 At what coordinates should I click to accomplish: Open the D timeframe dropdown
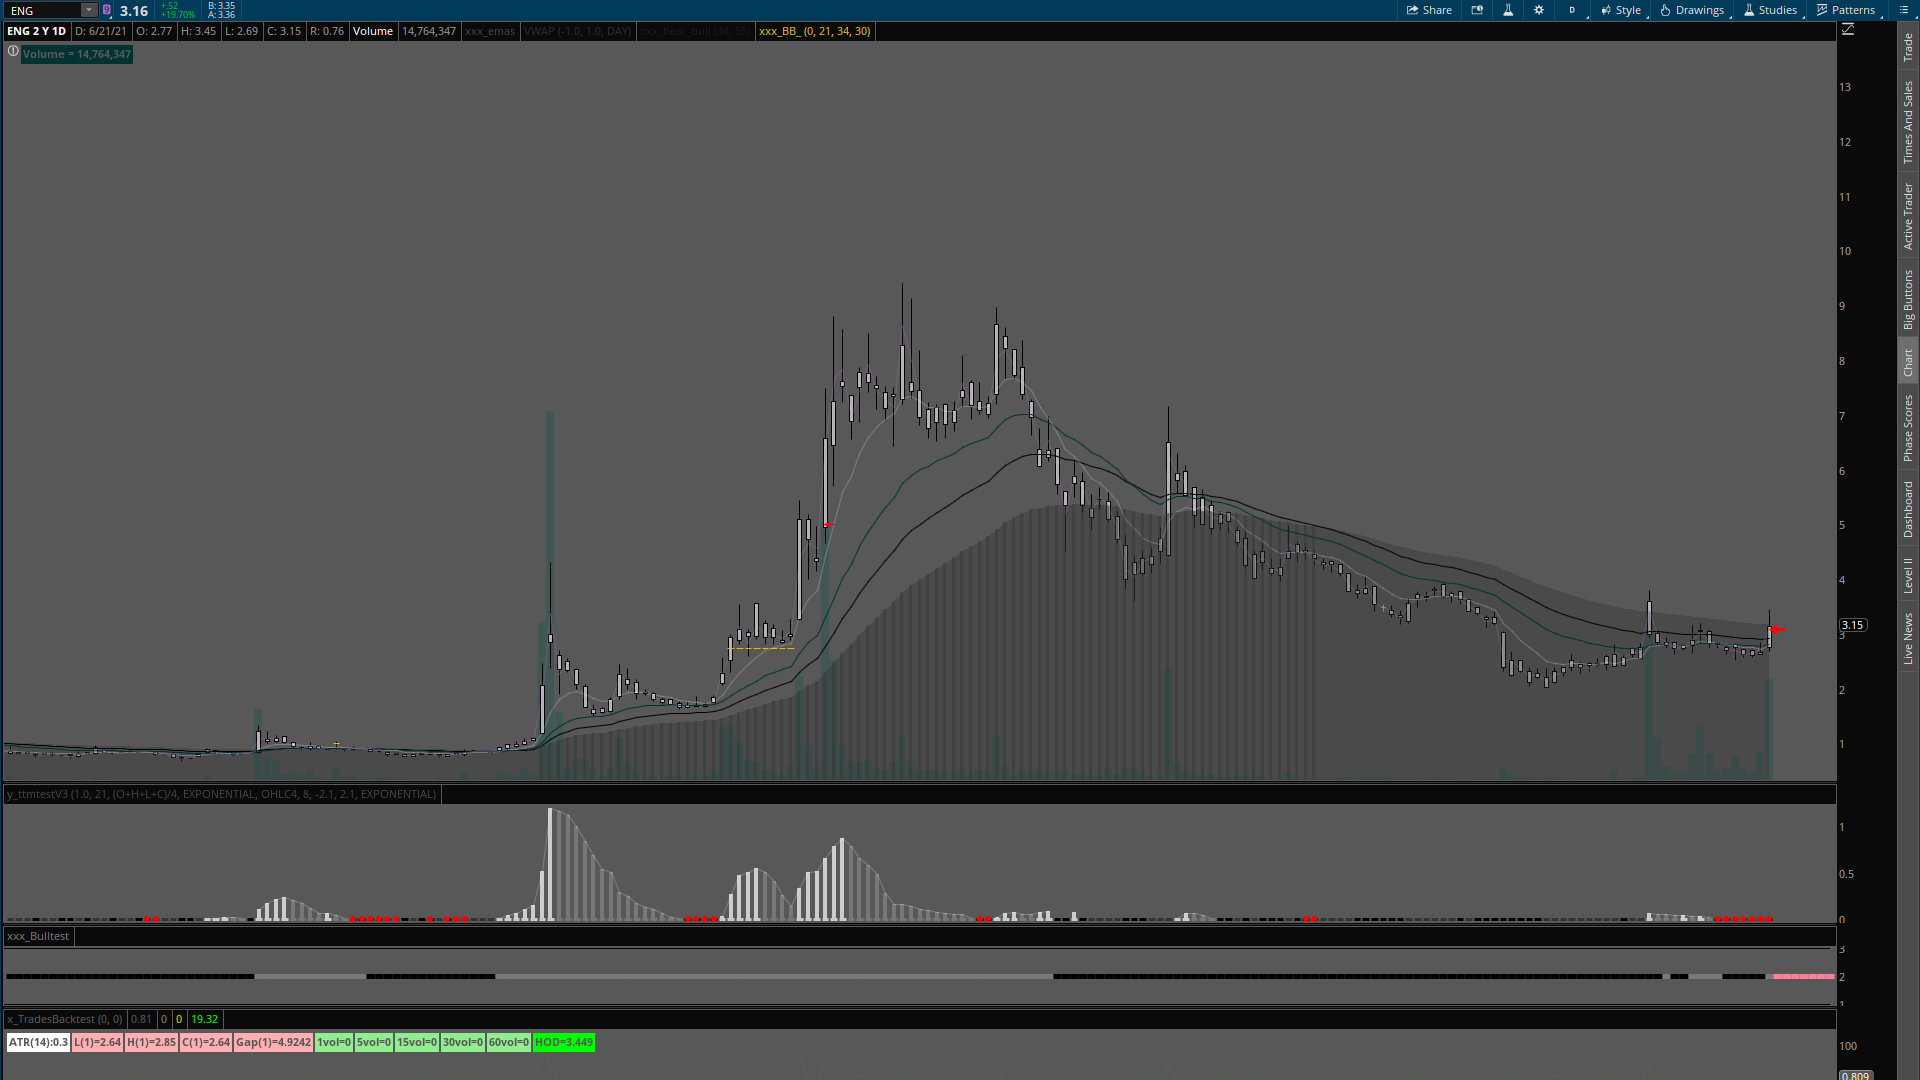pos(1573,10)
